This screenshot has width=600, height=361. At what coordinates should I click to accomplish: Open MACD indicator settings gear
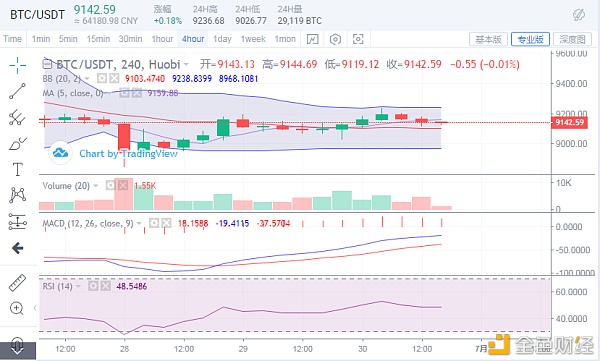pos(154,223)
